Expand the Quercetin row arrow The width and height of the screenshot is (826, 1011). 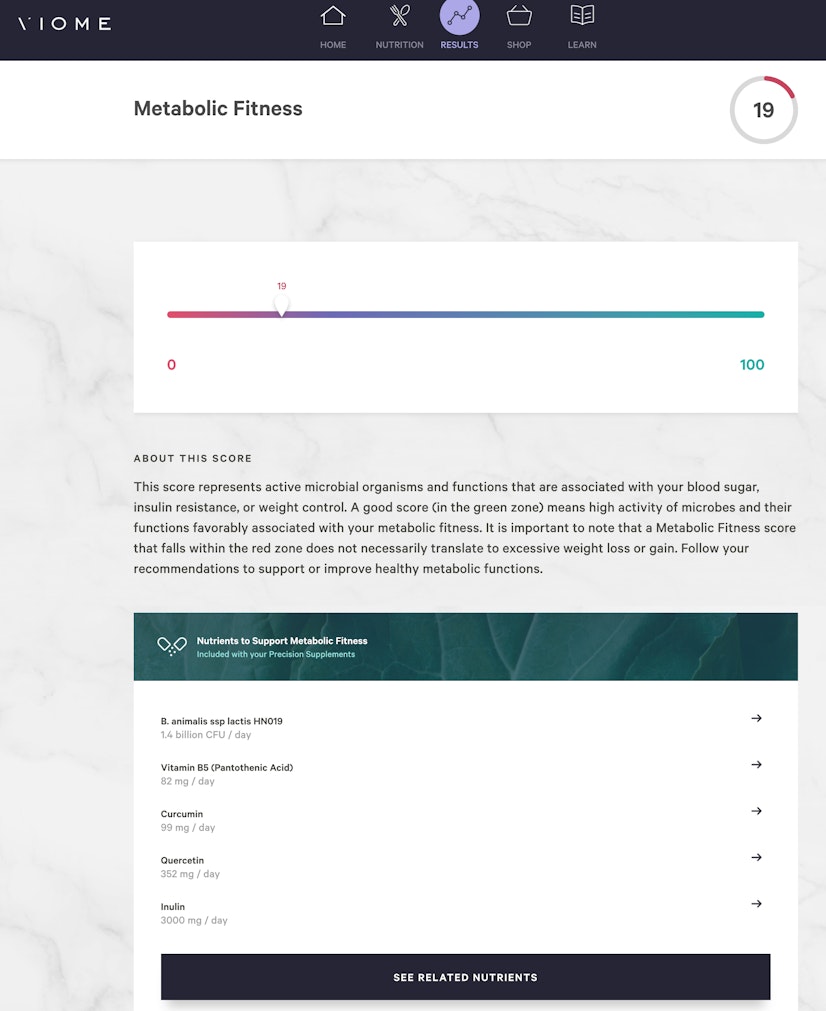757,857
